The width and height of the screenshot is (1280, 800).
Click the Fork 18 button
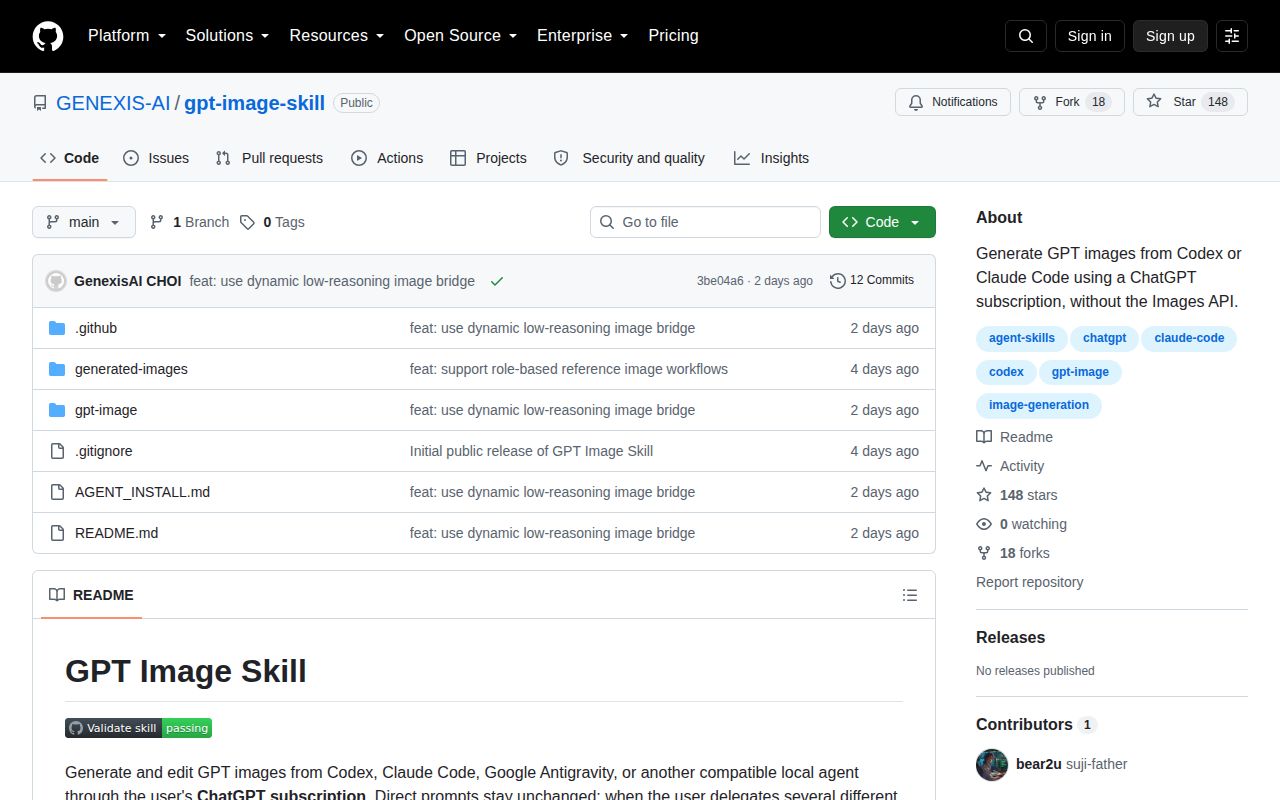[x=1072, y=102]
